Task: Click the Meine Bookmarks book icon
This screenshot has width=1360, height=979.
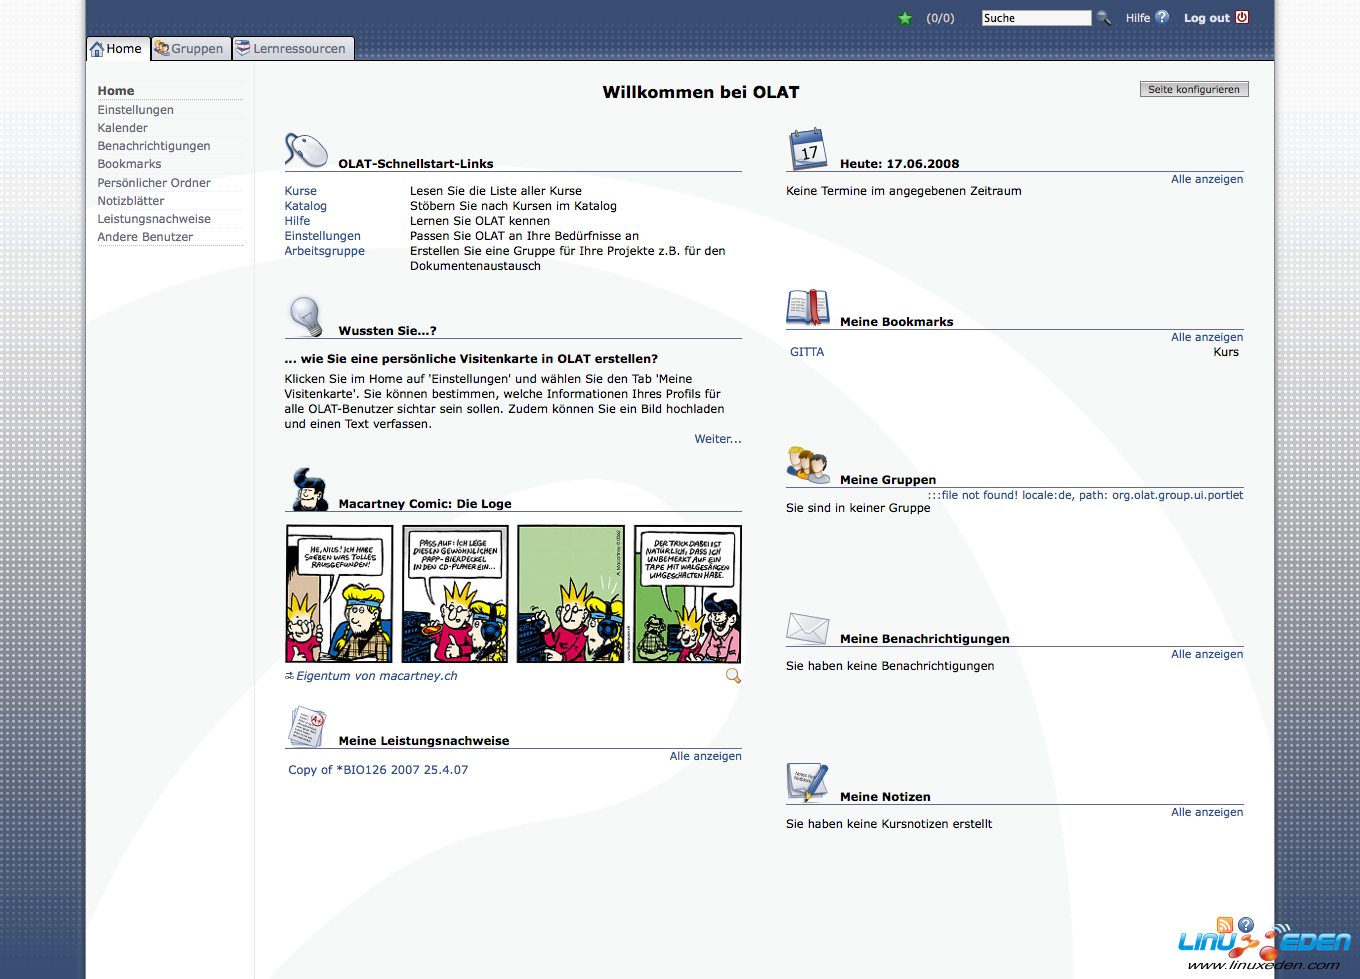Action: [808, 308]
